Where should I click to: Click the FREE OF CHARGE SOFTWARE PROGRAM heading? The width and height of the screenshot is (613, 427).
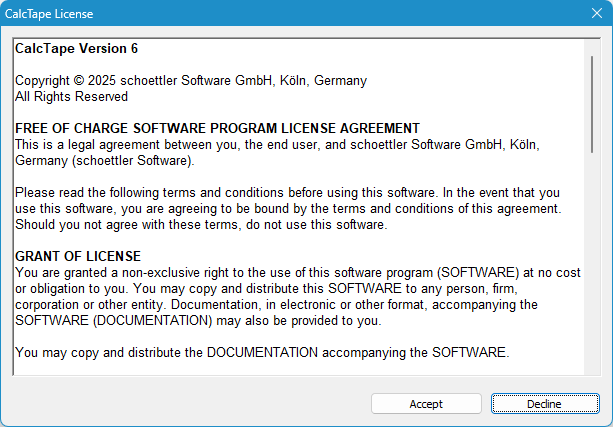[217, 128]
